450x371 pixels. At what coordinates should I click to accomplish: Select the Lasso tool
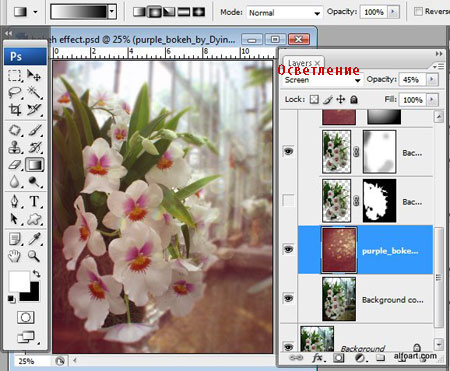click(x=15, y=92)
